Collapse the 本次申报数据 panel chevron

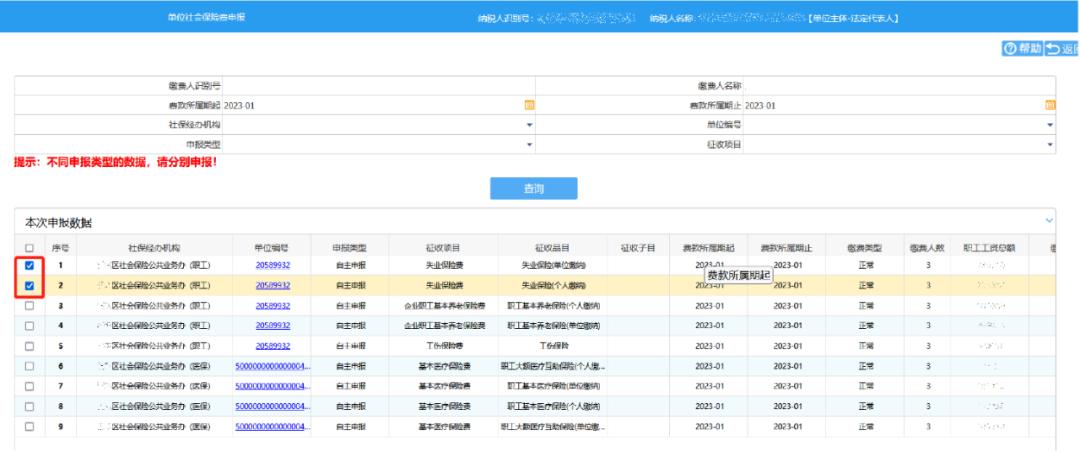[x=1049, y=220]
